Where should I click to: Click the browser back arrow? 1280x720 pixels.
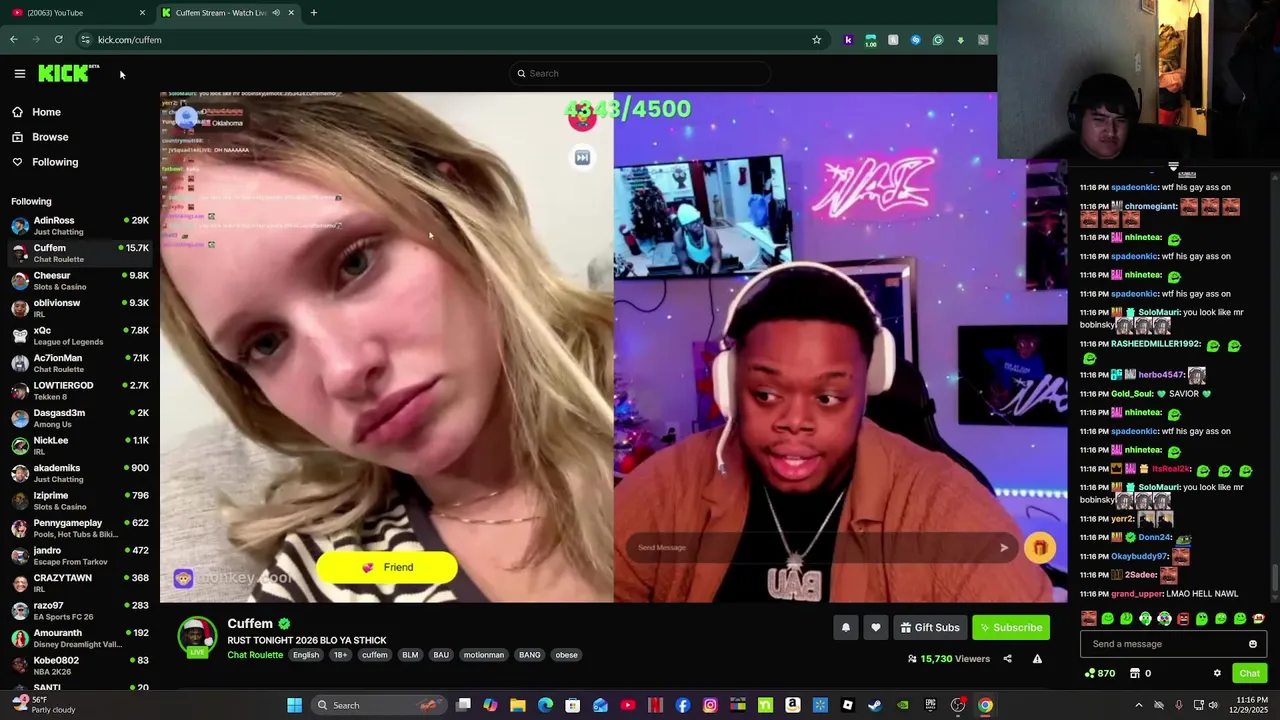[14, 40]
